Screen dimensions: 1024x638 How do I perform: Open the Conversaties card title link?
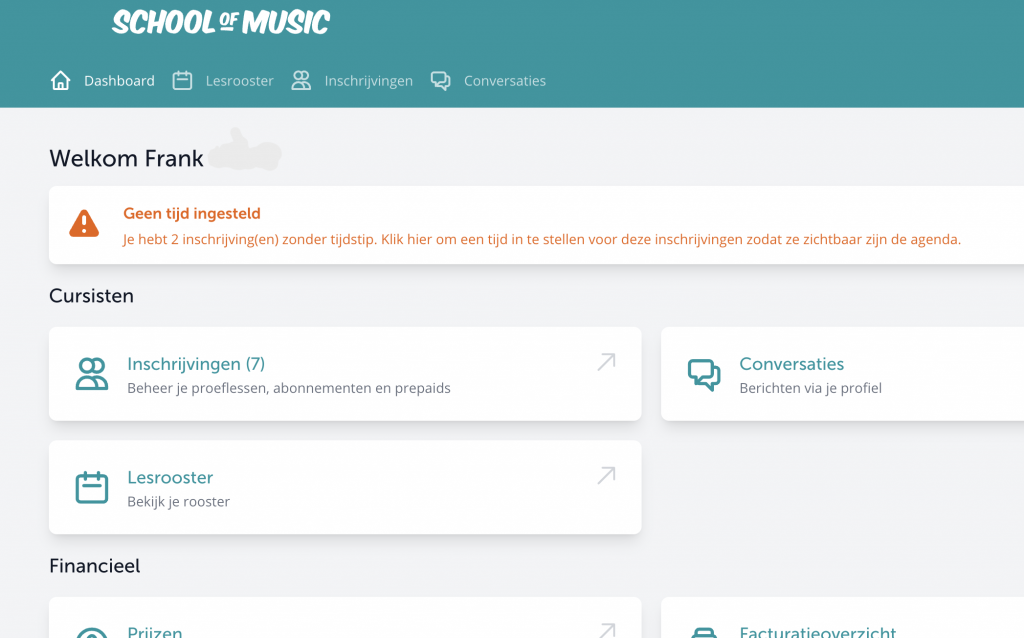point(791,364)
